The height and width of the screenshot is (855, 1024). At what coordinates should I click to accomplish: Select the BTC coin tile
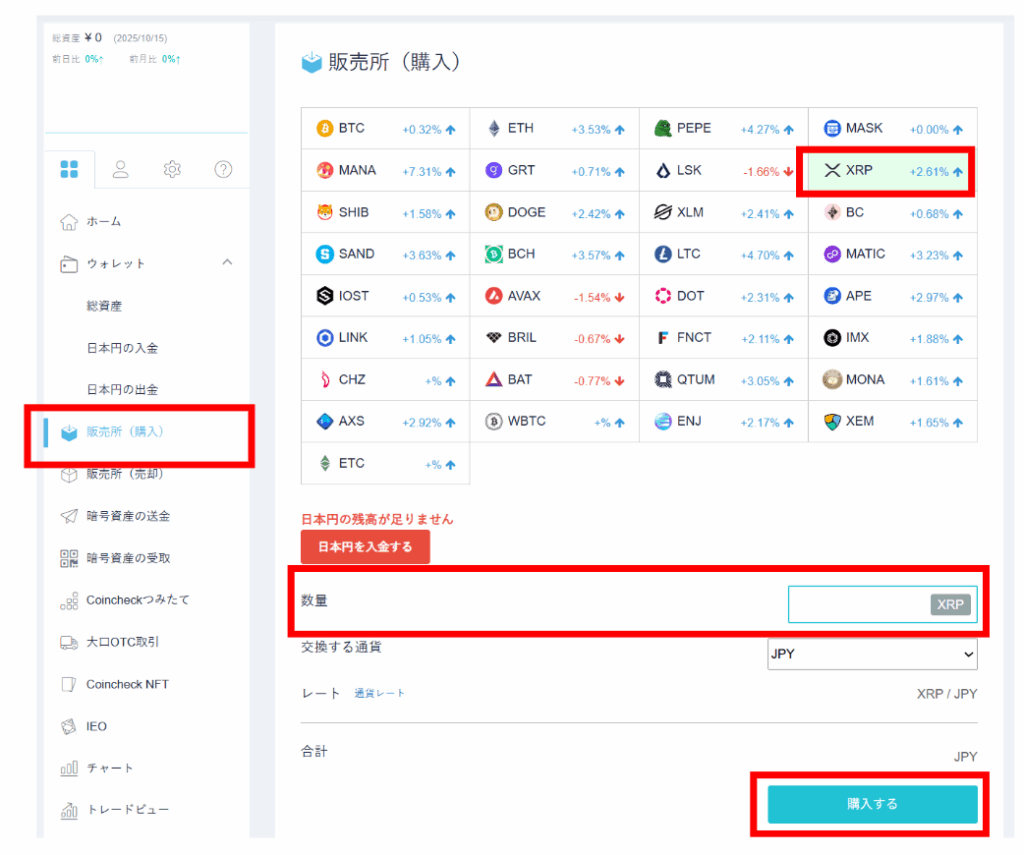point(385,129)
